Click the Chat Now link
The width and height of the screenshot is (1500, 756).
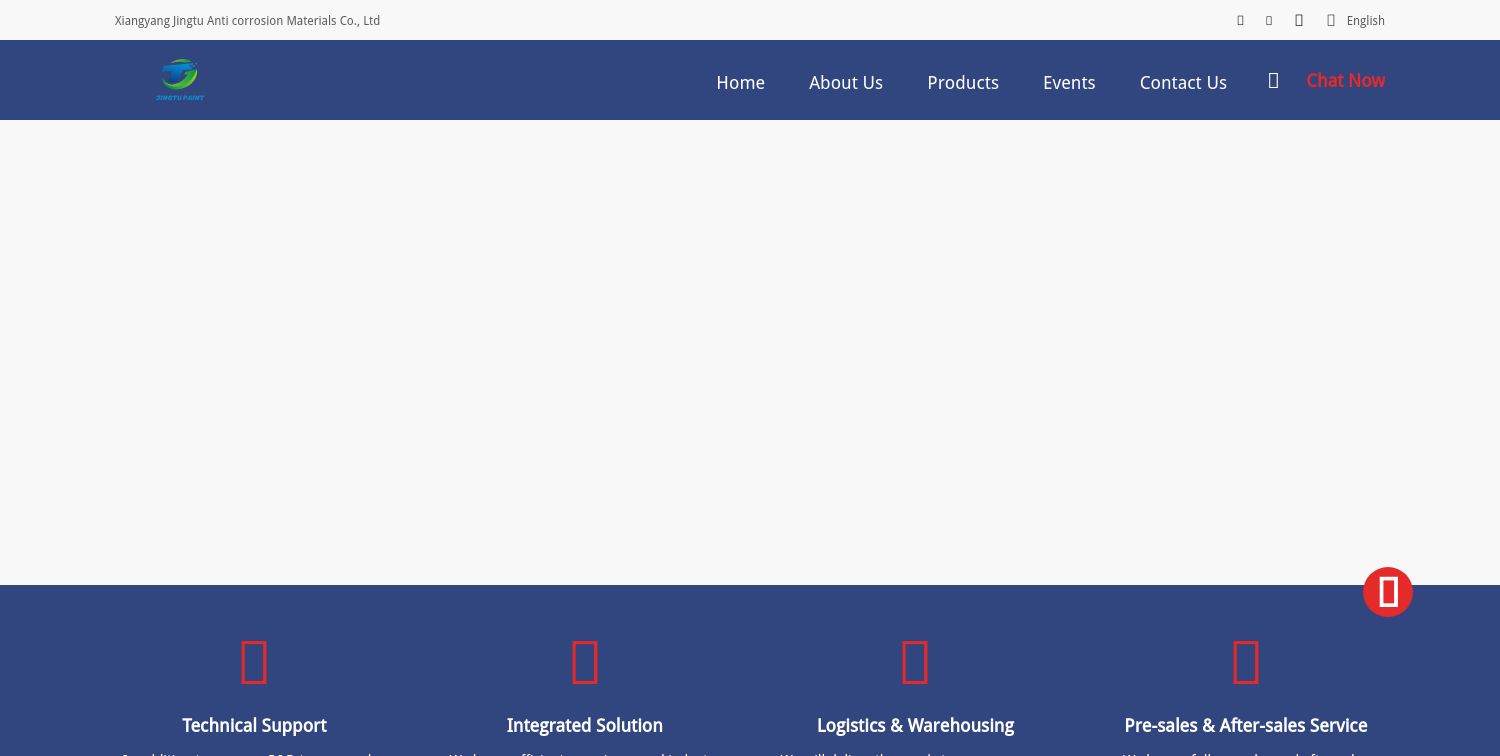tap(1345, 80)
